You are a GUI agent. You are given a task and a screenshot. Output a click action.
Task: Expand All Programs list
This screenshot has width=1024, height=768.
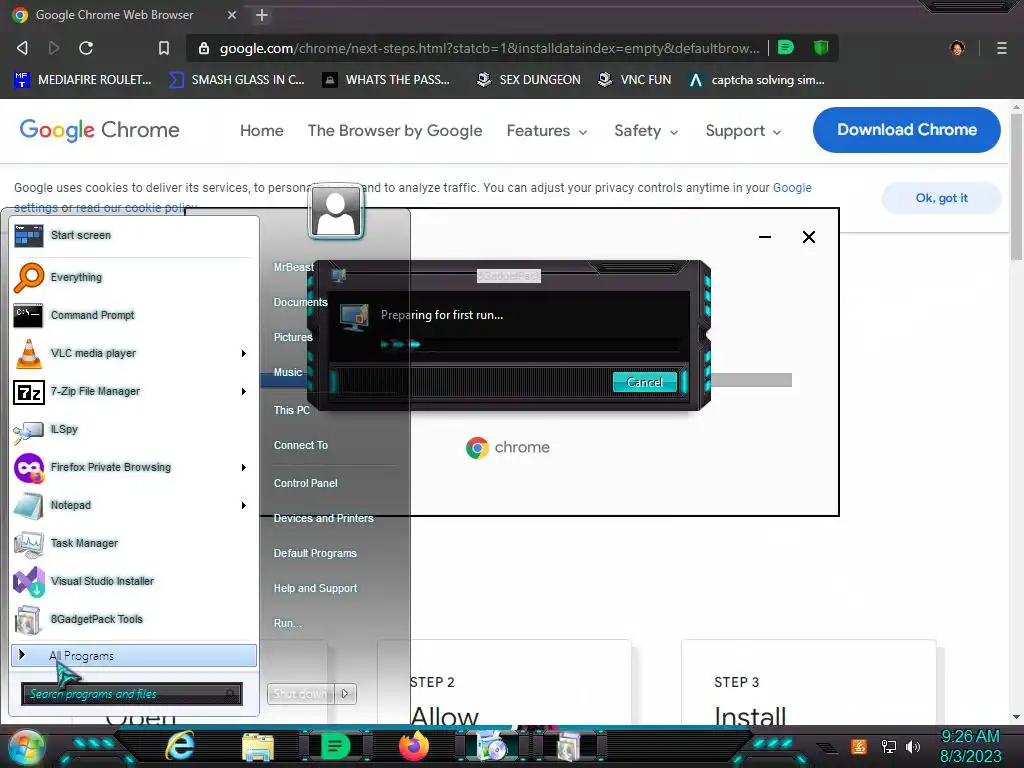point(134,656)
